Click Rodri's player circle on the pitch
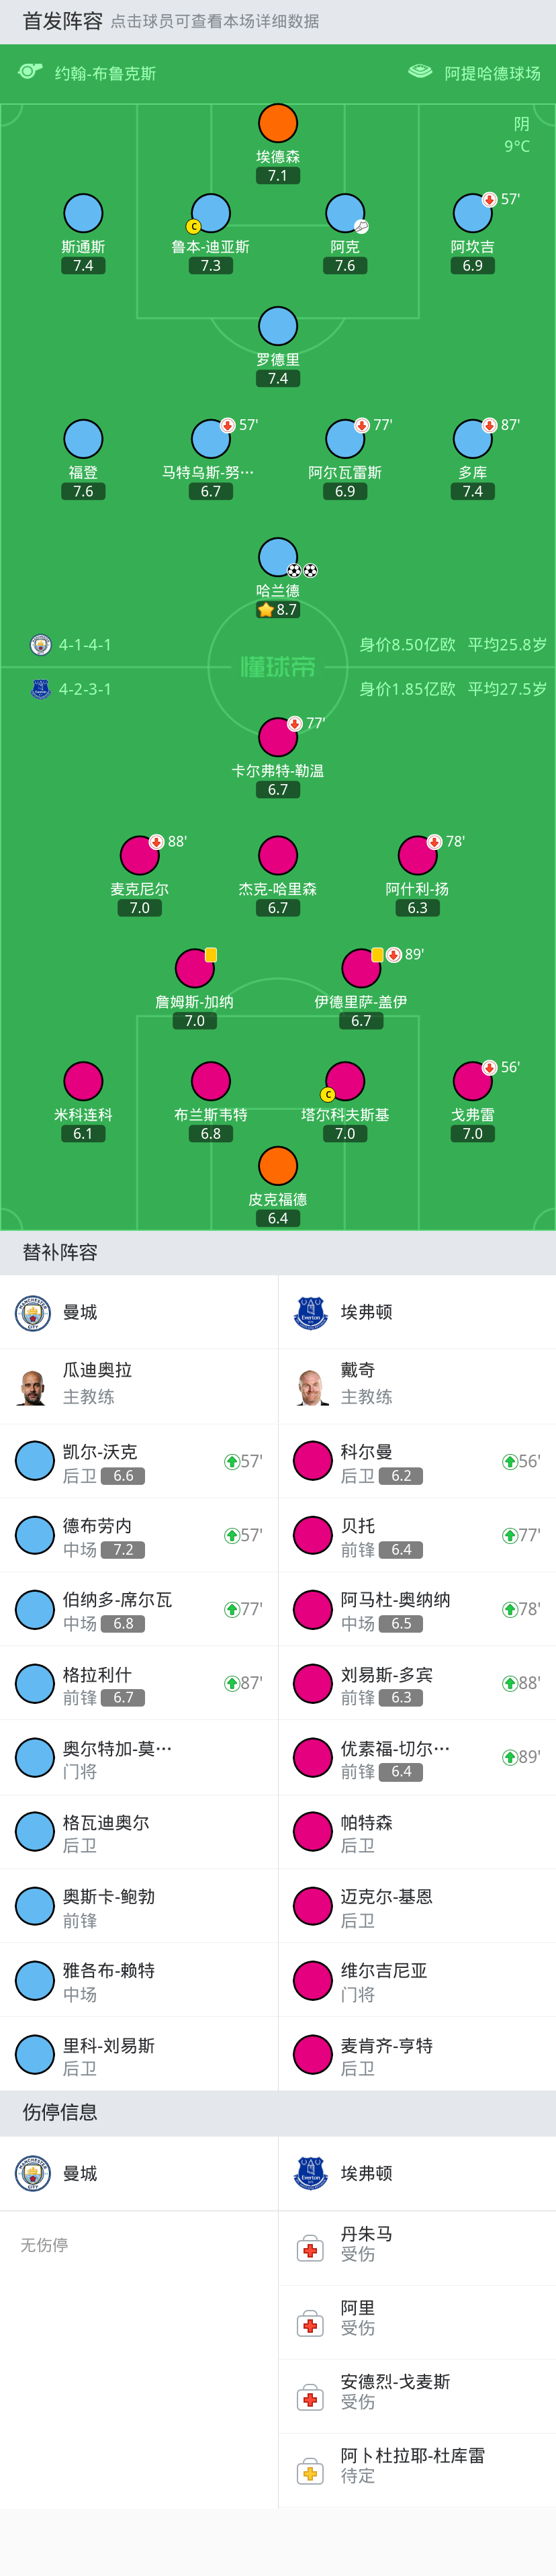This screenshot has width=556, height=2576. click(x=278, y=326)
